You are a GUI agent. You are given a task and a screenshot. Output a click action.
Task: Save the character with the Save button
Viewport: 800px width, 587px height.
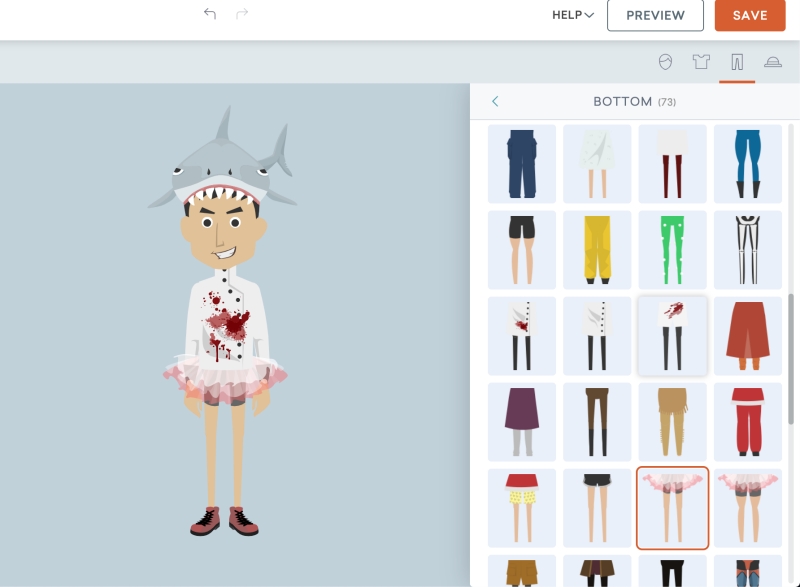pos(749,15)
